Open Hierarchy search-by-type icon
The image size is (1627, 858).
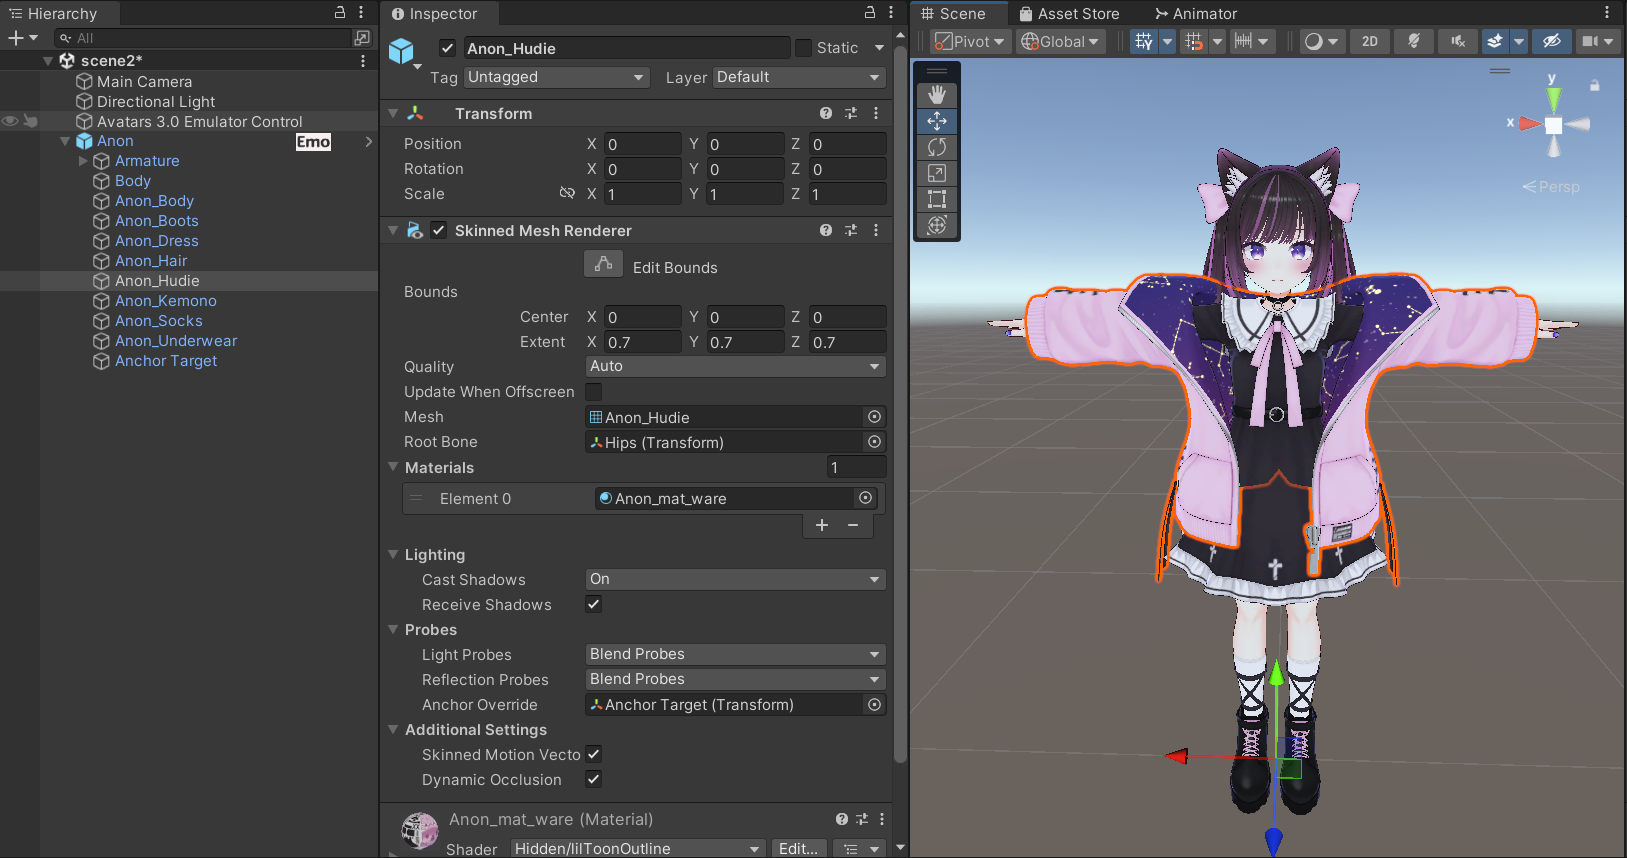362,38
